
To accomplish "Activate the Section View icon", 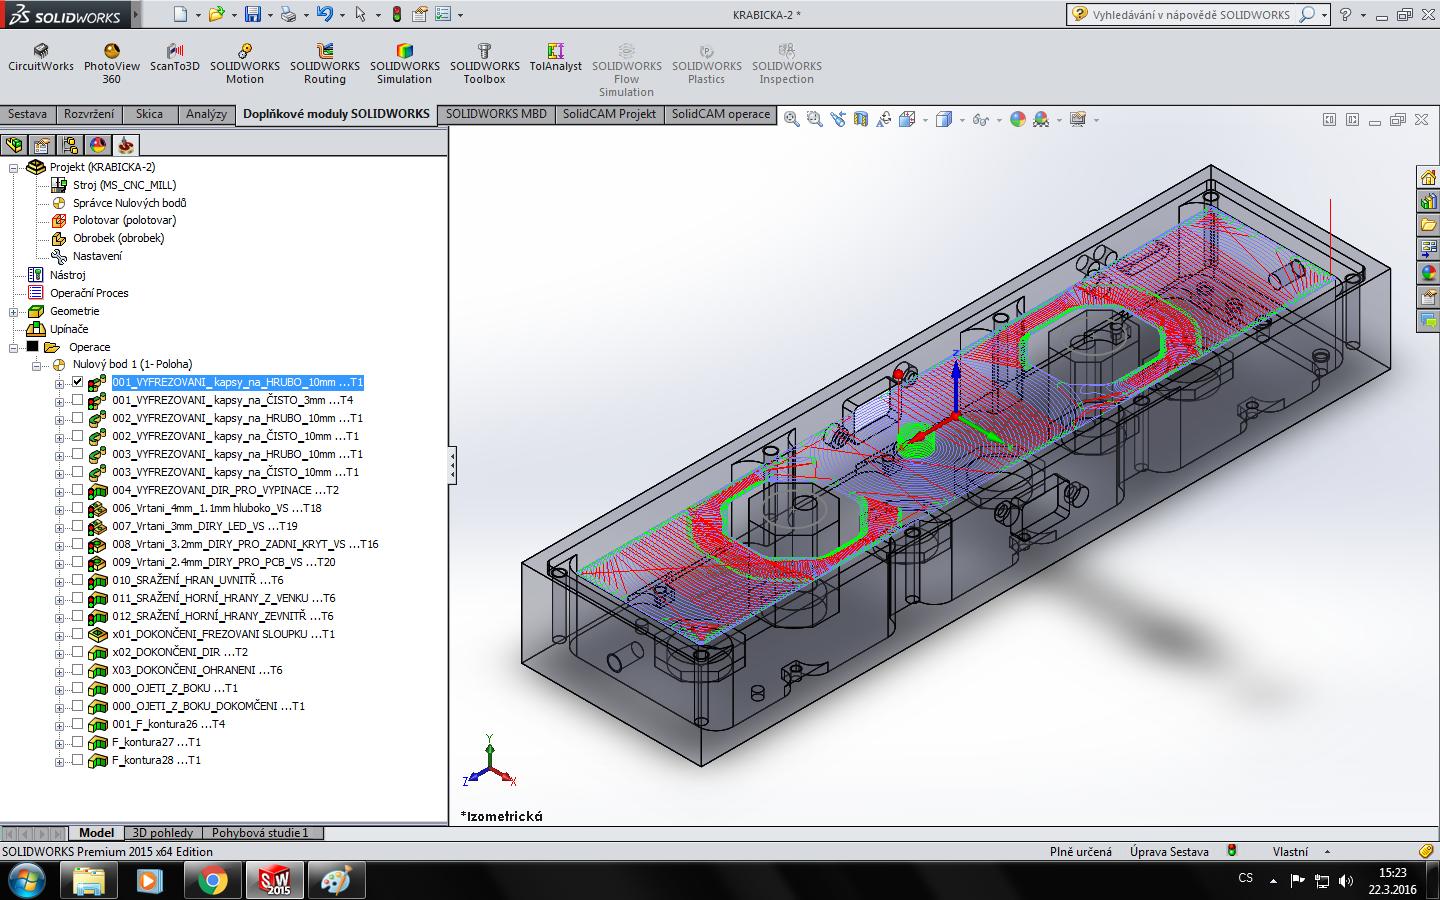I will point(861,119).
